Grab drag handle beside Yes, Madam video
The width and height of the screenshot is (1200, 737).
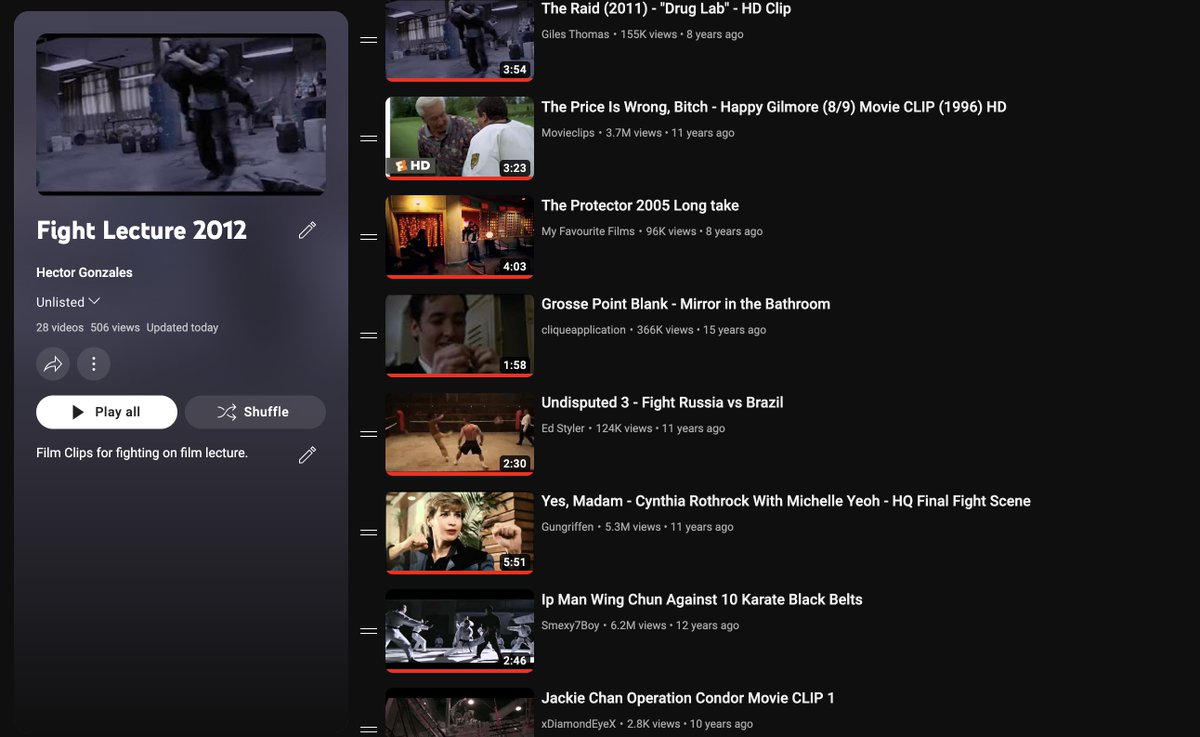point(368,532)
